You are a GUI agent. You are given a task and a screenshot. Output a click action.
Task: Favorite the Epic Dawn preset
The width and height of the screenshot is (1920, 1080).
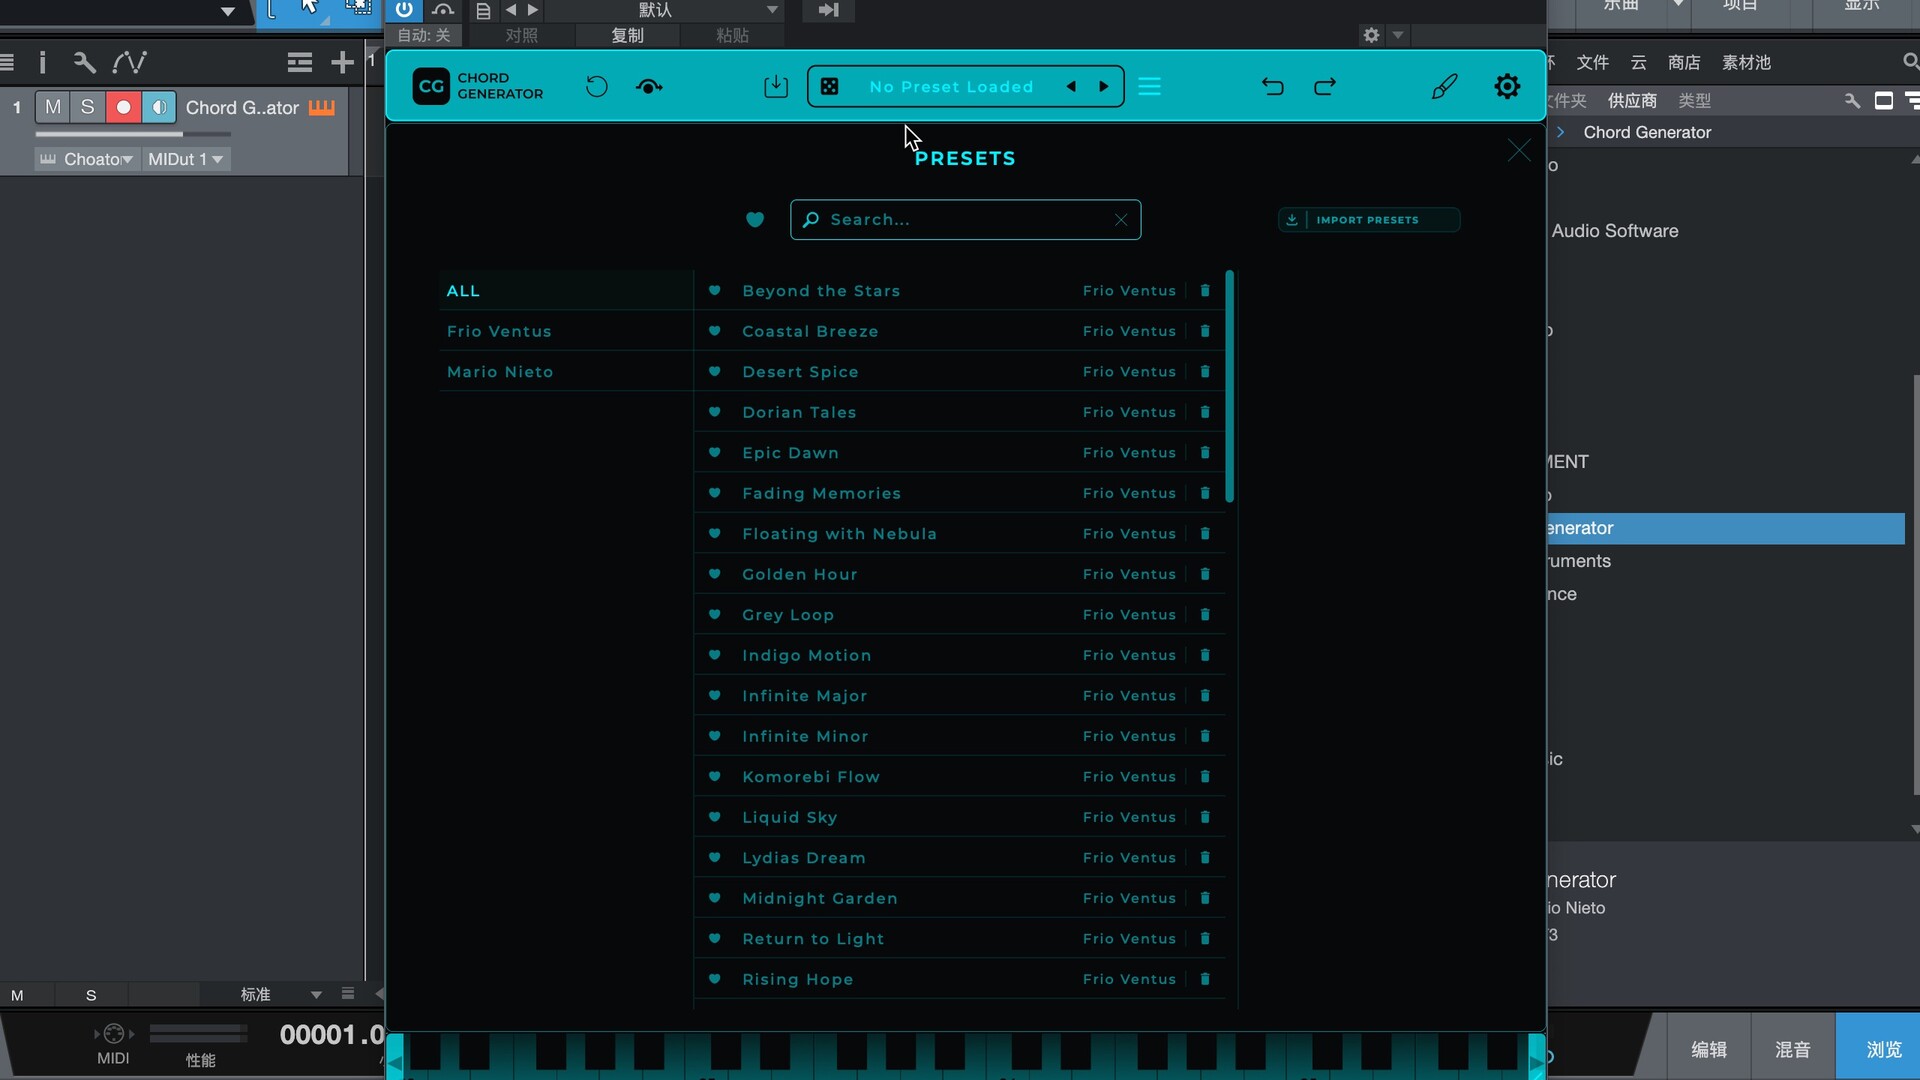coord(714,453)
